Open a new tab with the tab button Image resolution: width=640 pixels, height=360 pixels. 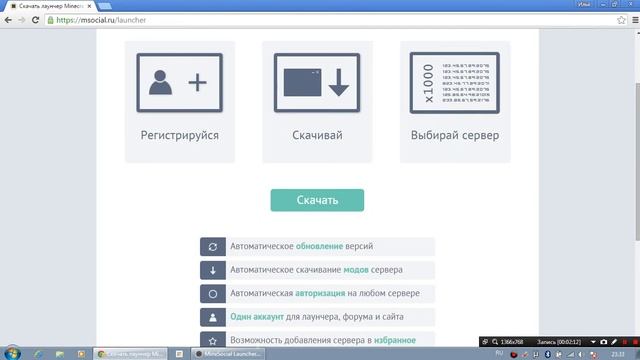pyautogui.click(x=105, y=6)
